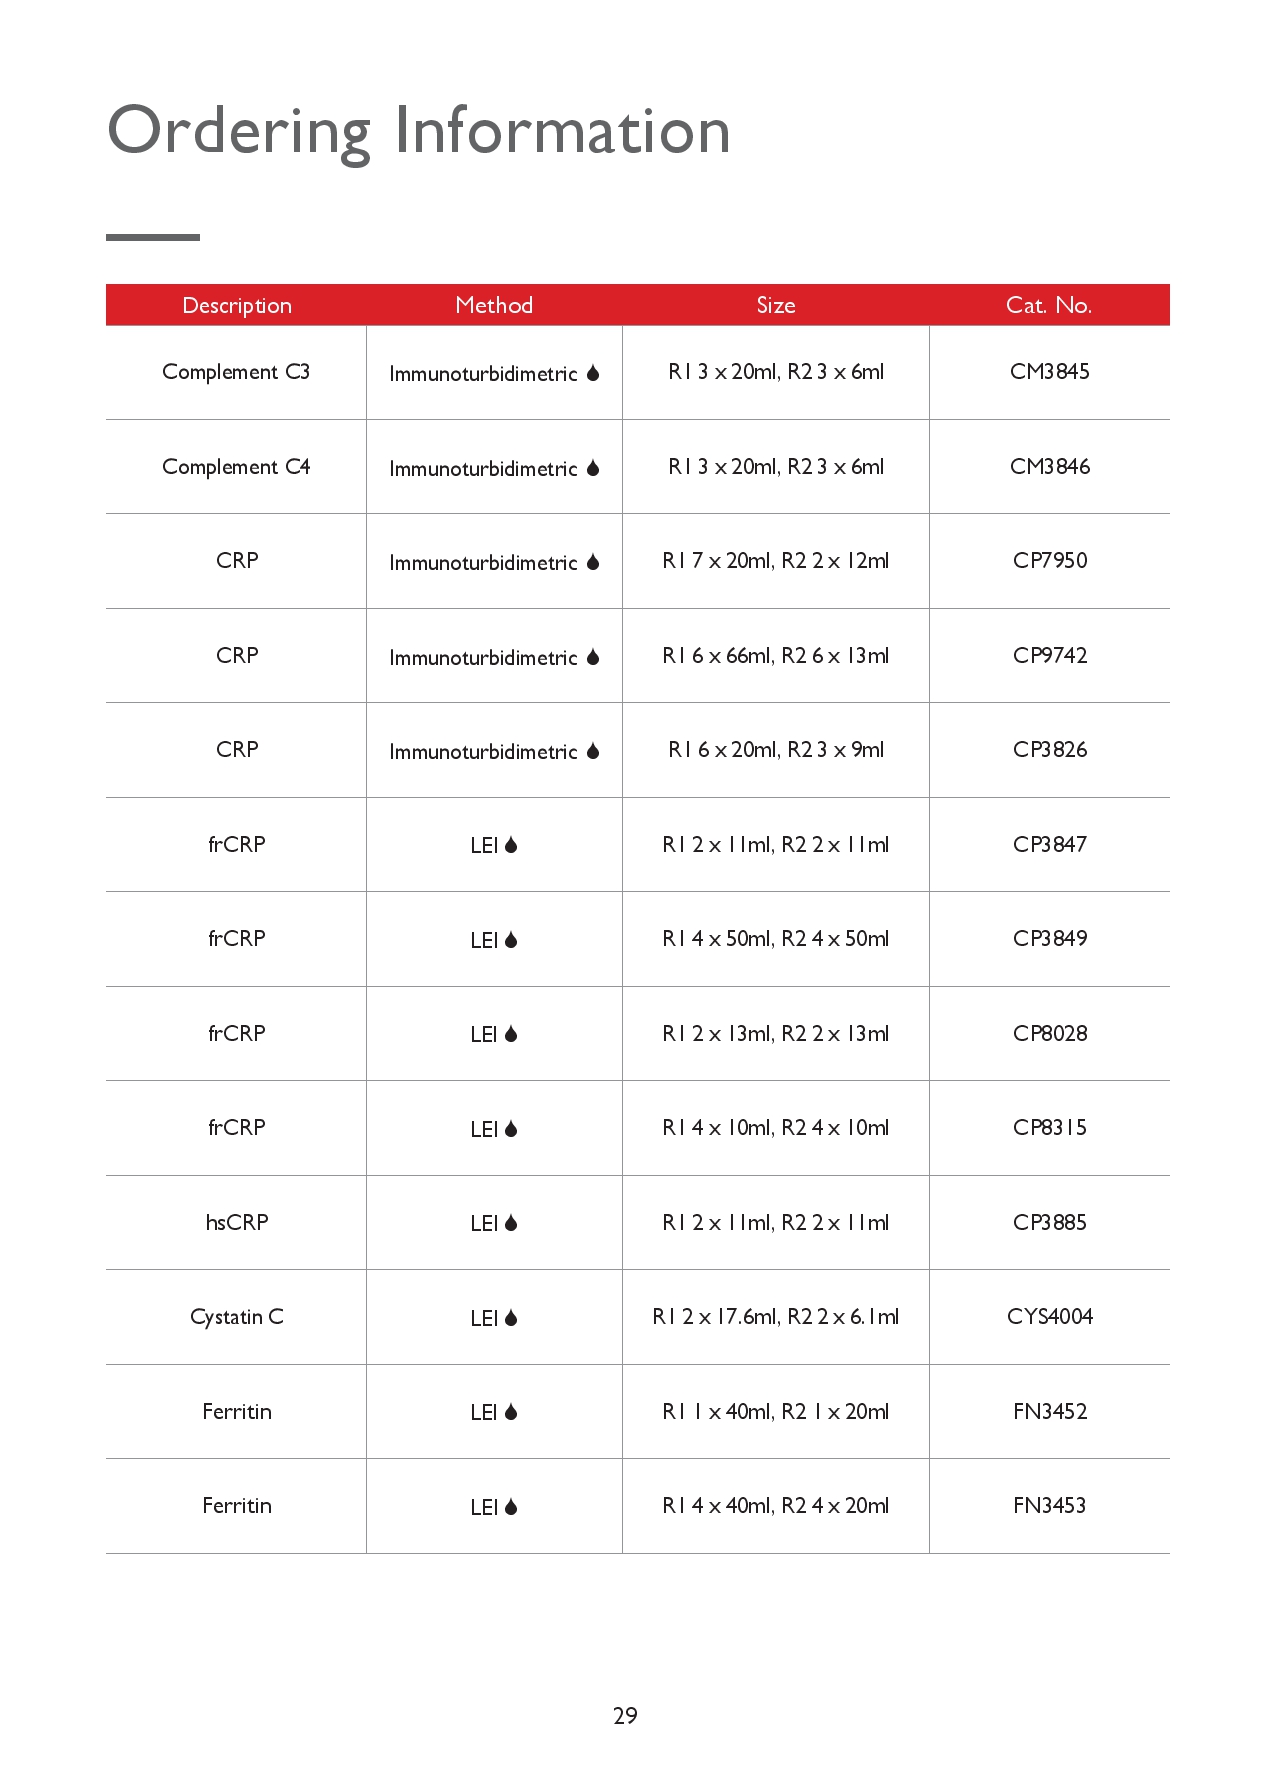Click droplet icon in CP3849 frCRP row
This screenshot has height=1790, width=1276.
coord(511,940)
